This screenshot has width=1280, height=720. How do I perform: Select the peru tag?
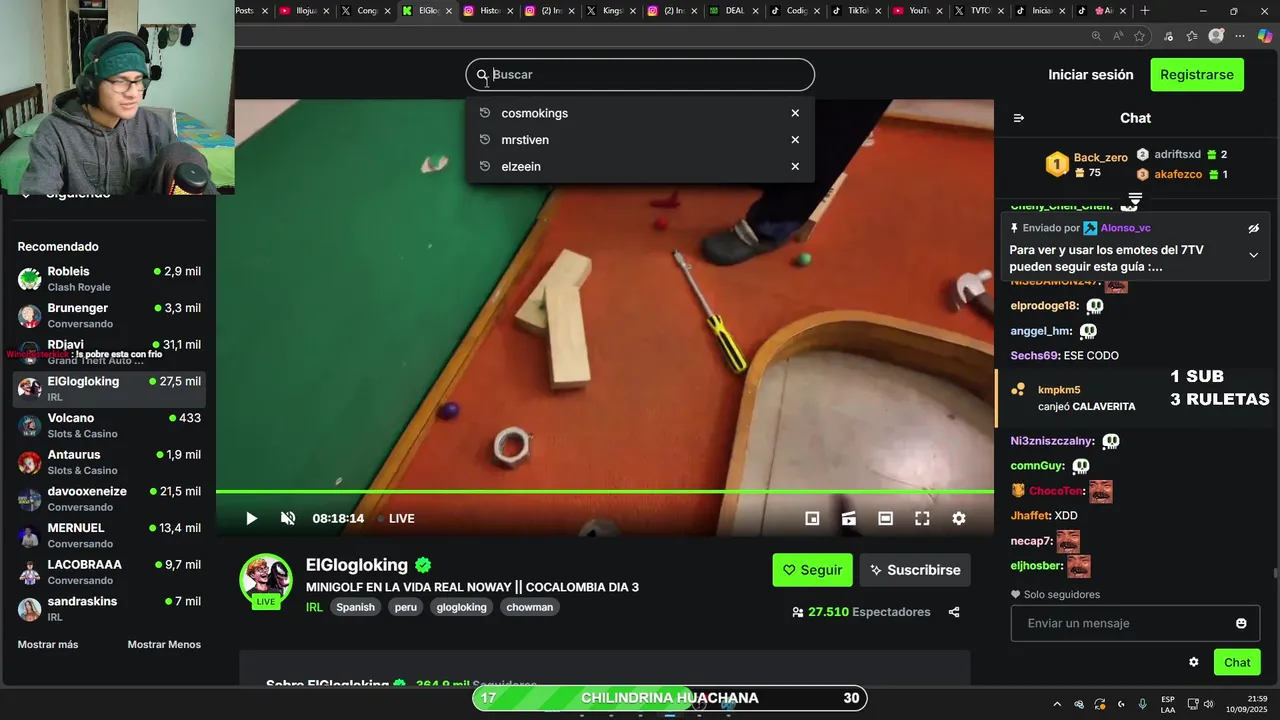[x=405, y=607]
